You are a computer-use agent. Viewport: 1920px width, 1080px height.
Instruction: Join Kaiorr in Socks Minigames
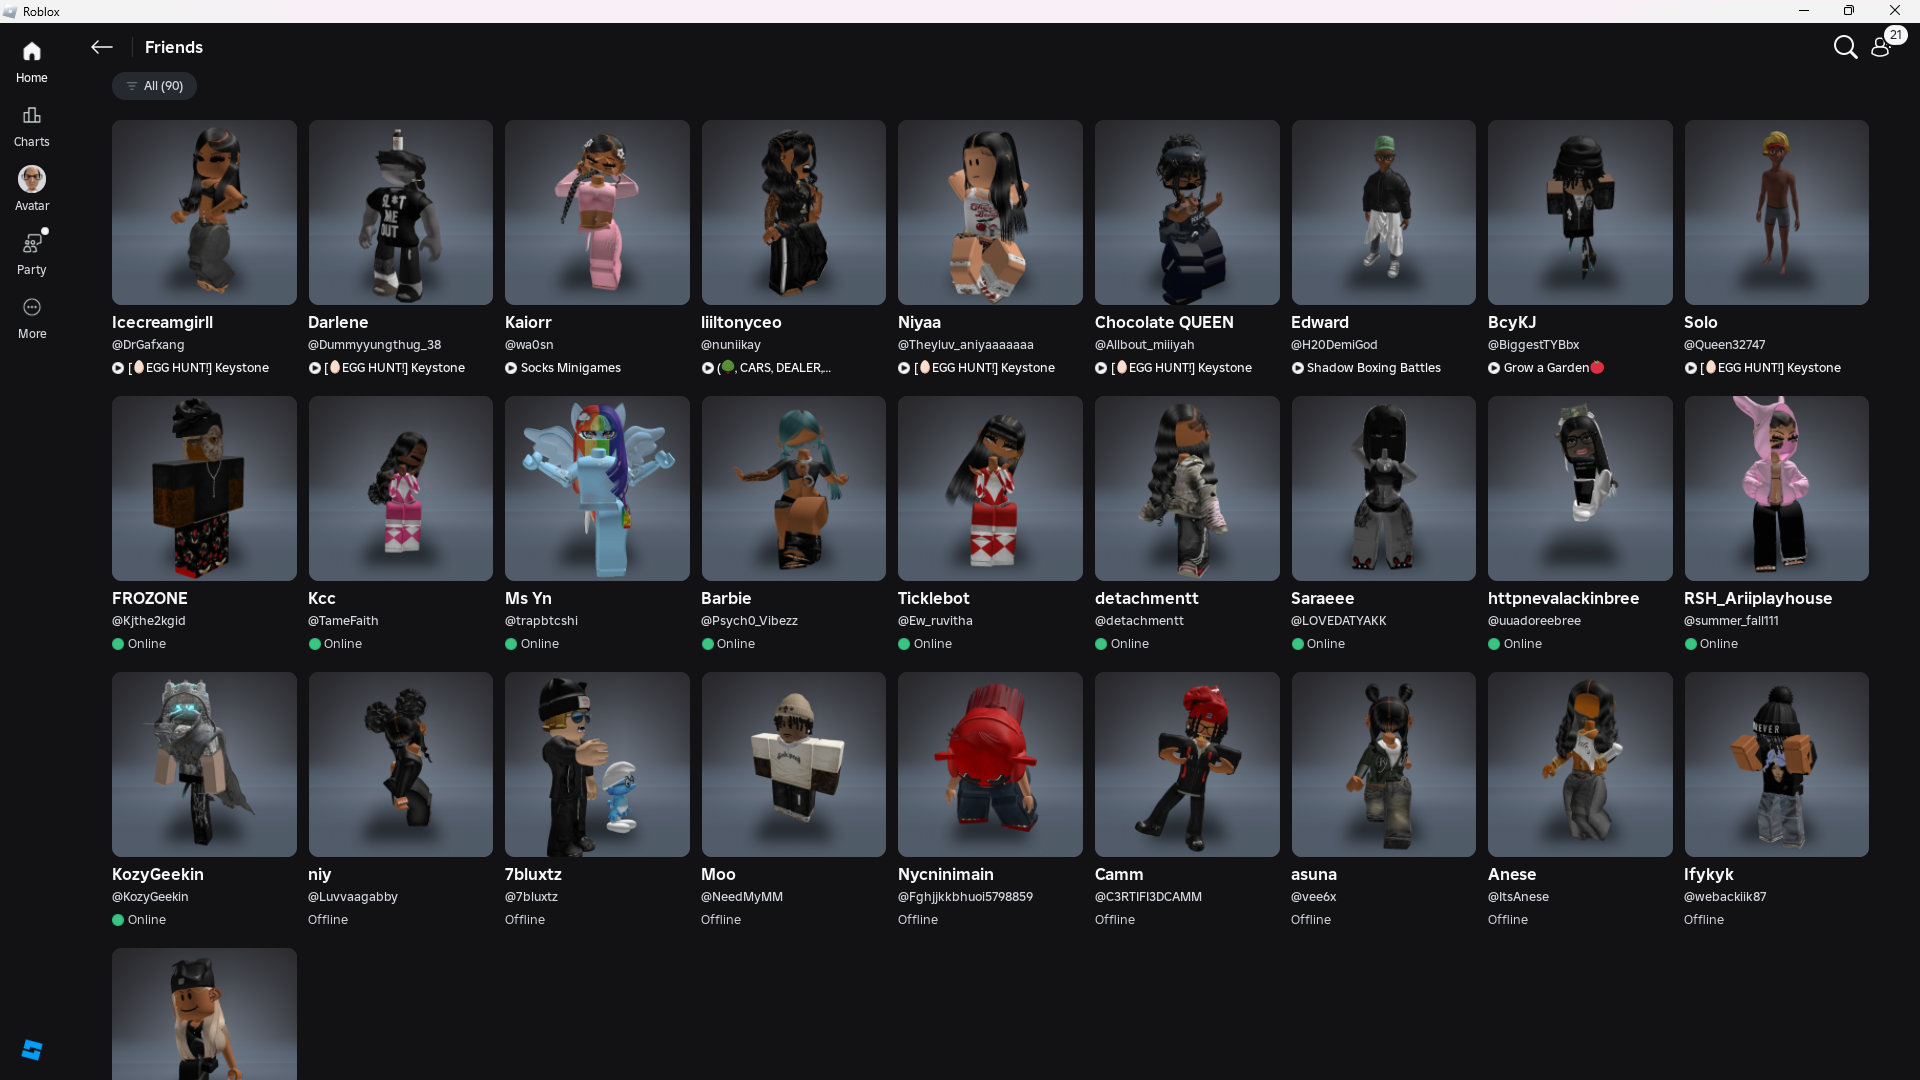point(570,368)
